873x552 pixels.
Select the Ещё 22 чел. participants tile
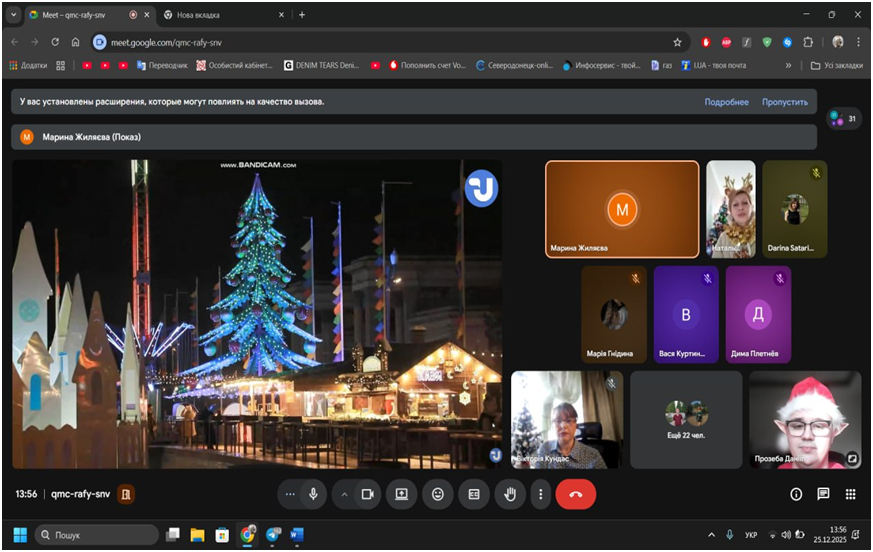click(686, 419)
